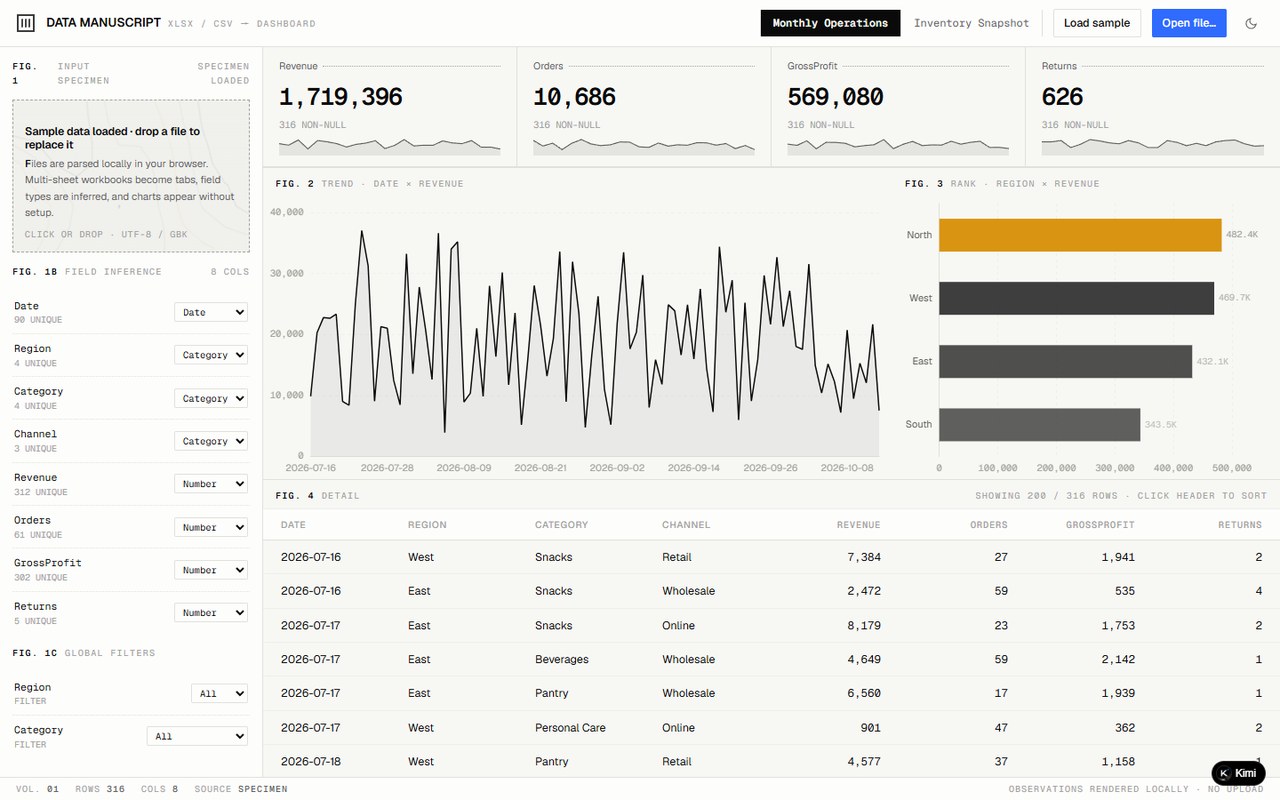The width and height of the screenshot is (1280, 800).
Task: Switch to the Monthly Operations tab
Action: click(x=830, y=23)
